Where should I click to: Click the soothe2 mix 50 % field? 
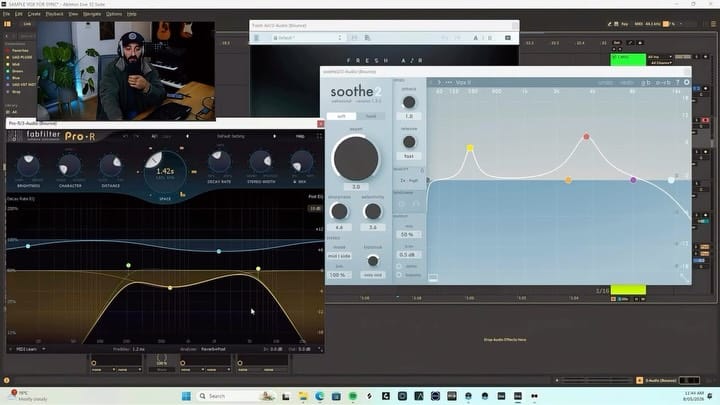point(408,234)
